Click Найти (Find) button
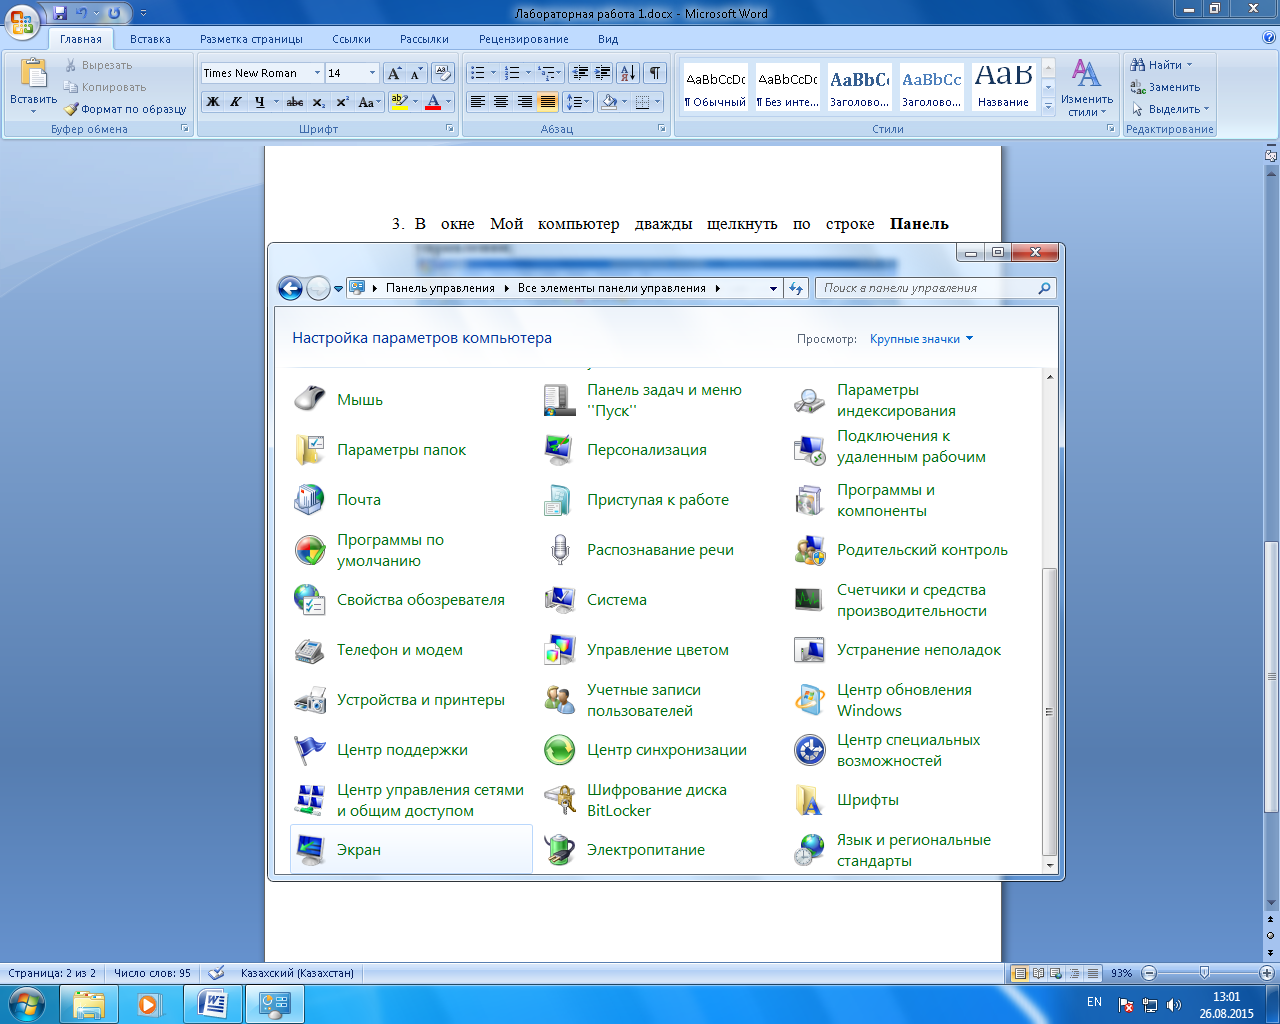This screenshot has width=1280, height=1024. pos(1162,65)
